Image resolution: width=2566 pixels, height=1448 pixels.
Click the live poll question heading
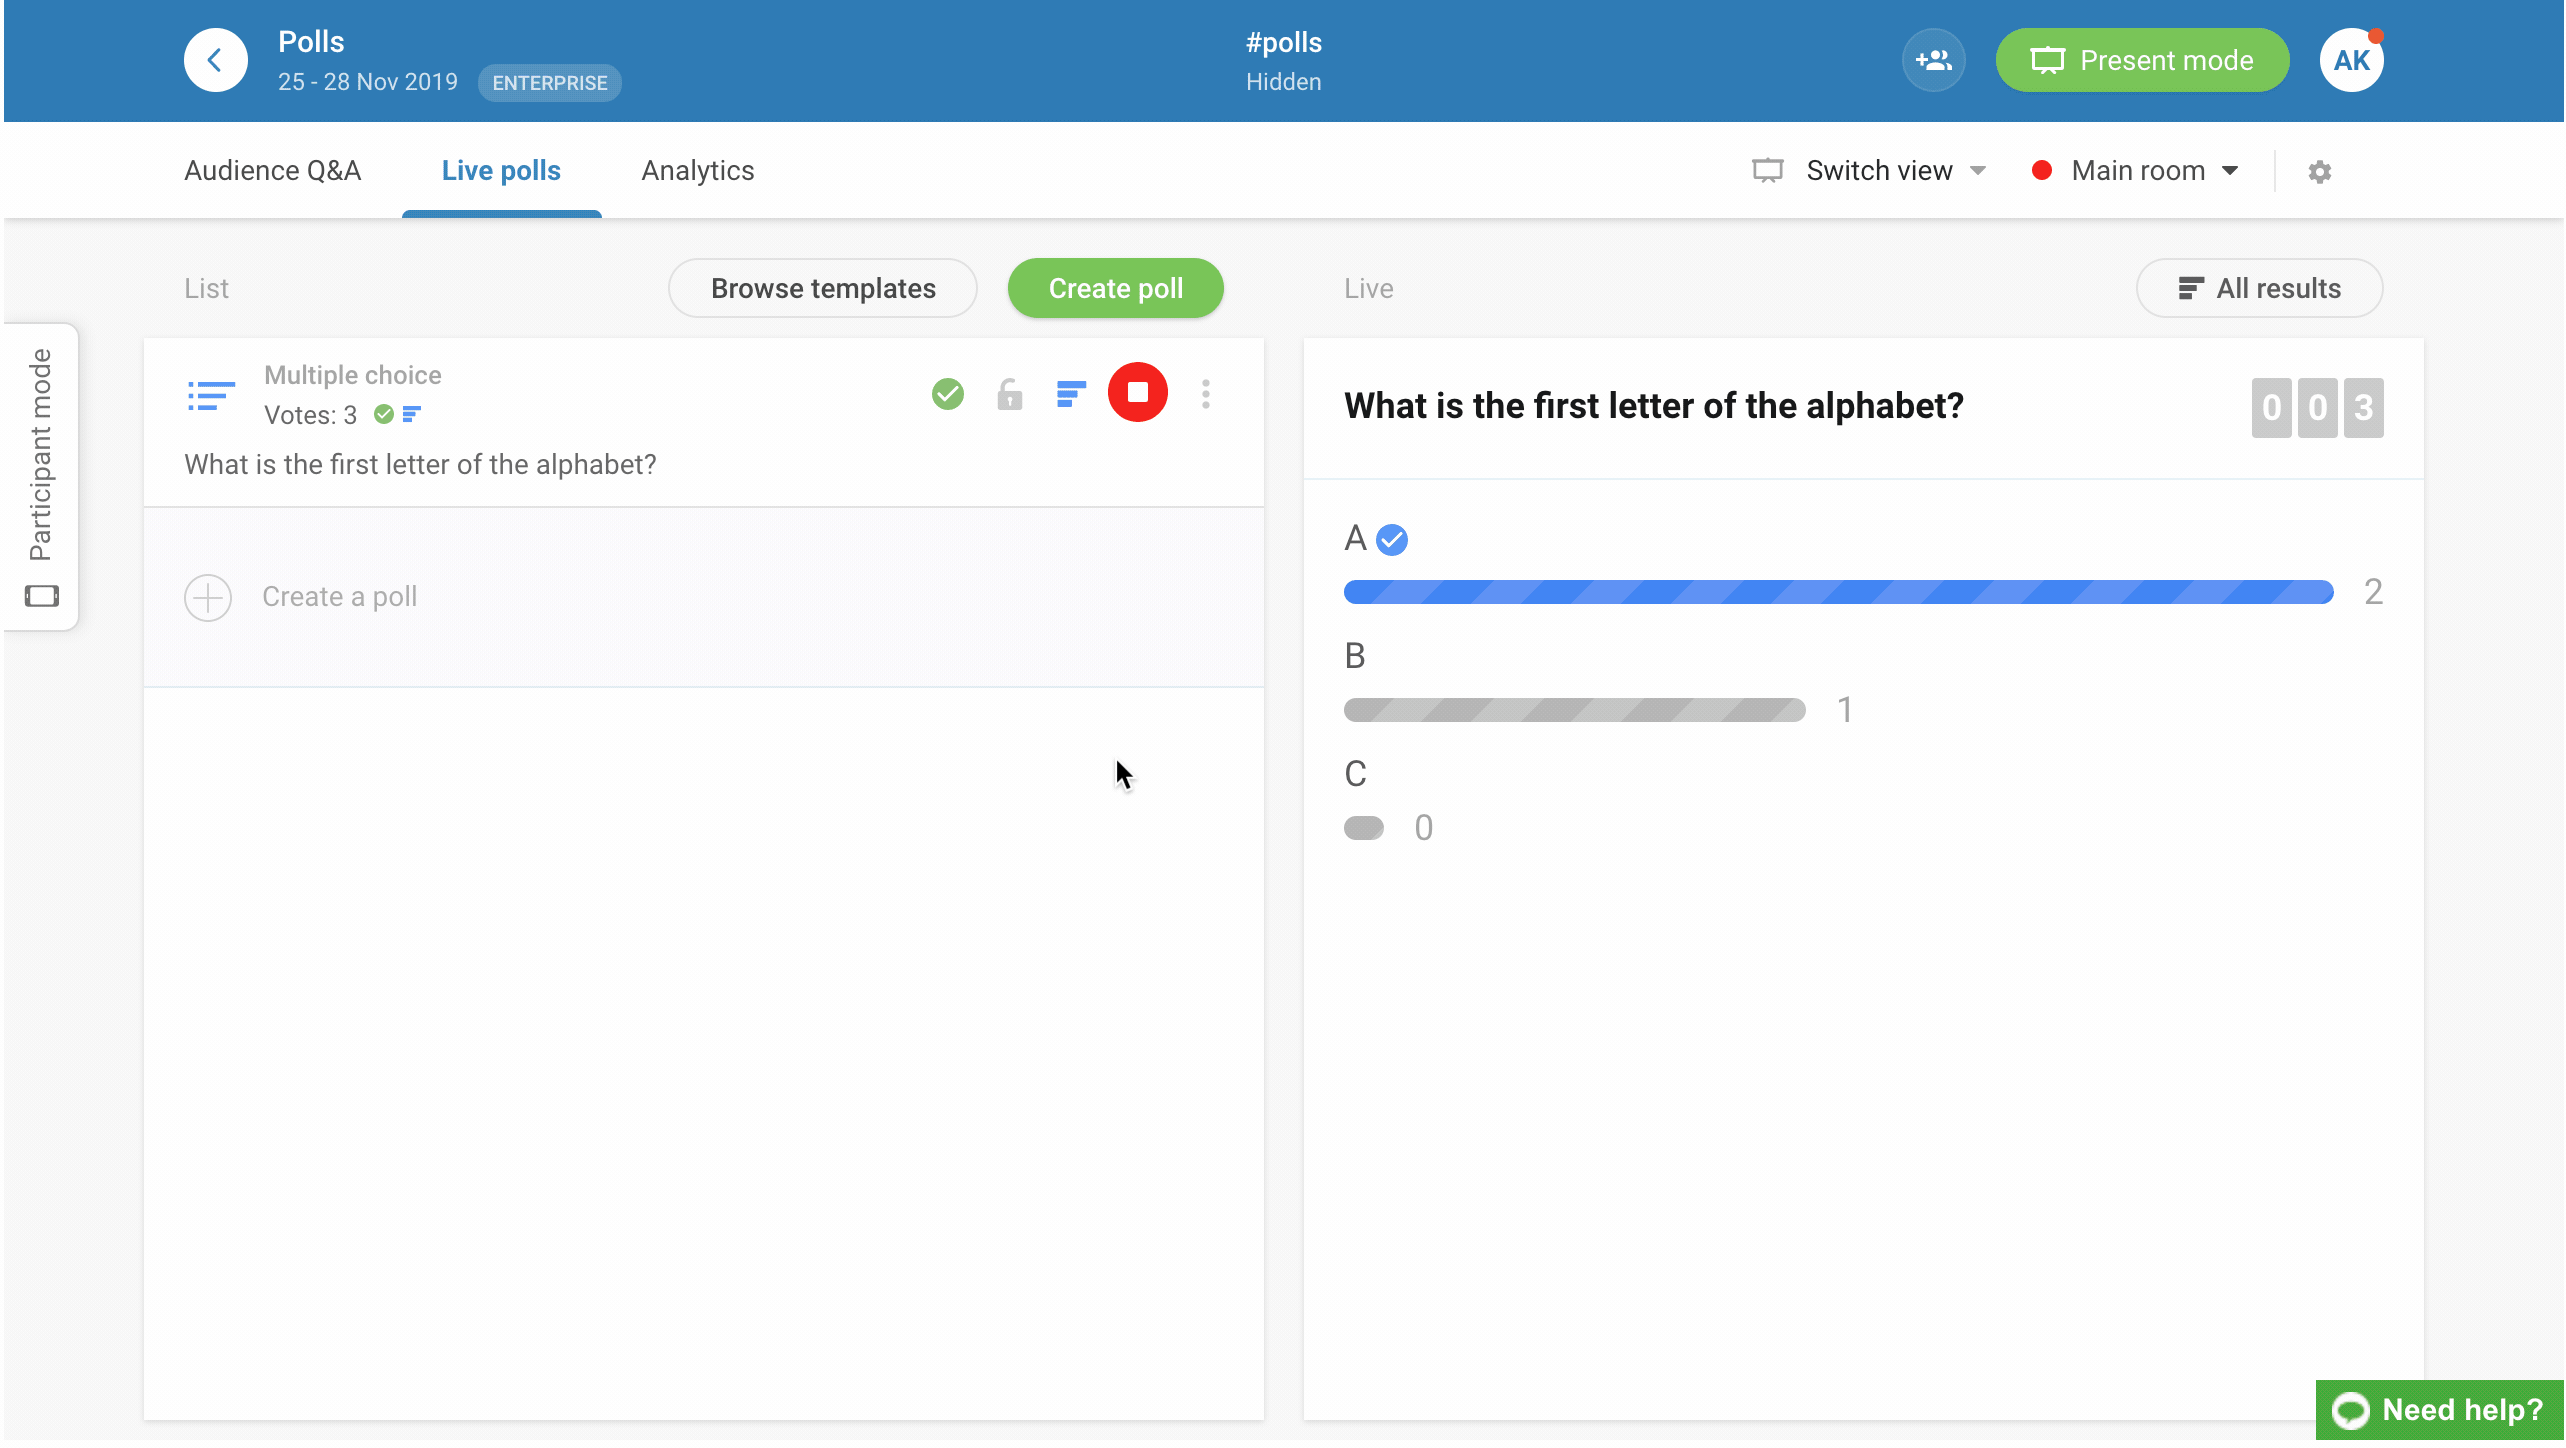(x=1653, y=406)
